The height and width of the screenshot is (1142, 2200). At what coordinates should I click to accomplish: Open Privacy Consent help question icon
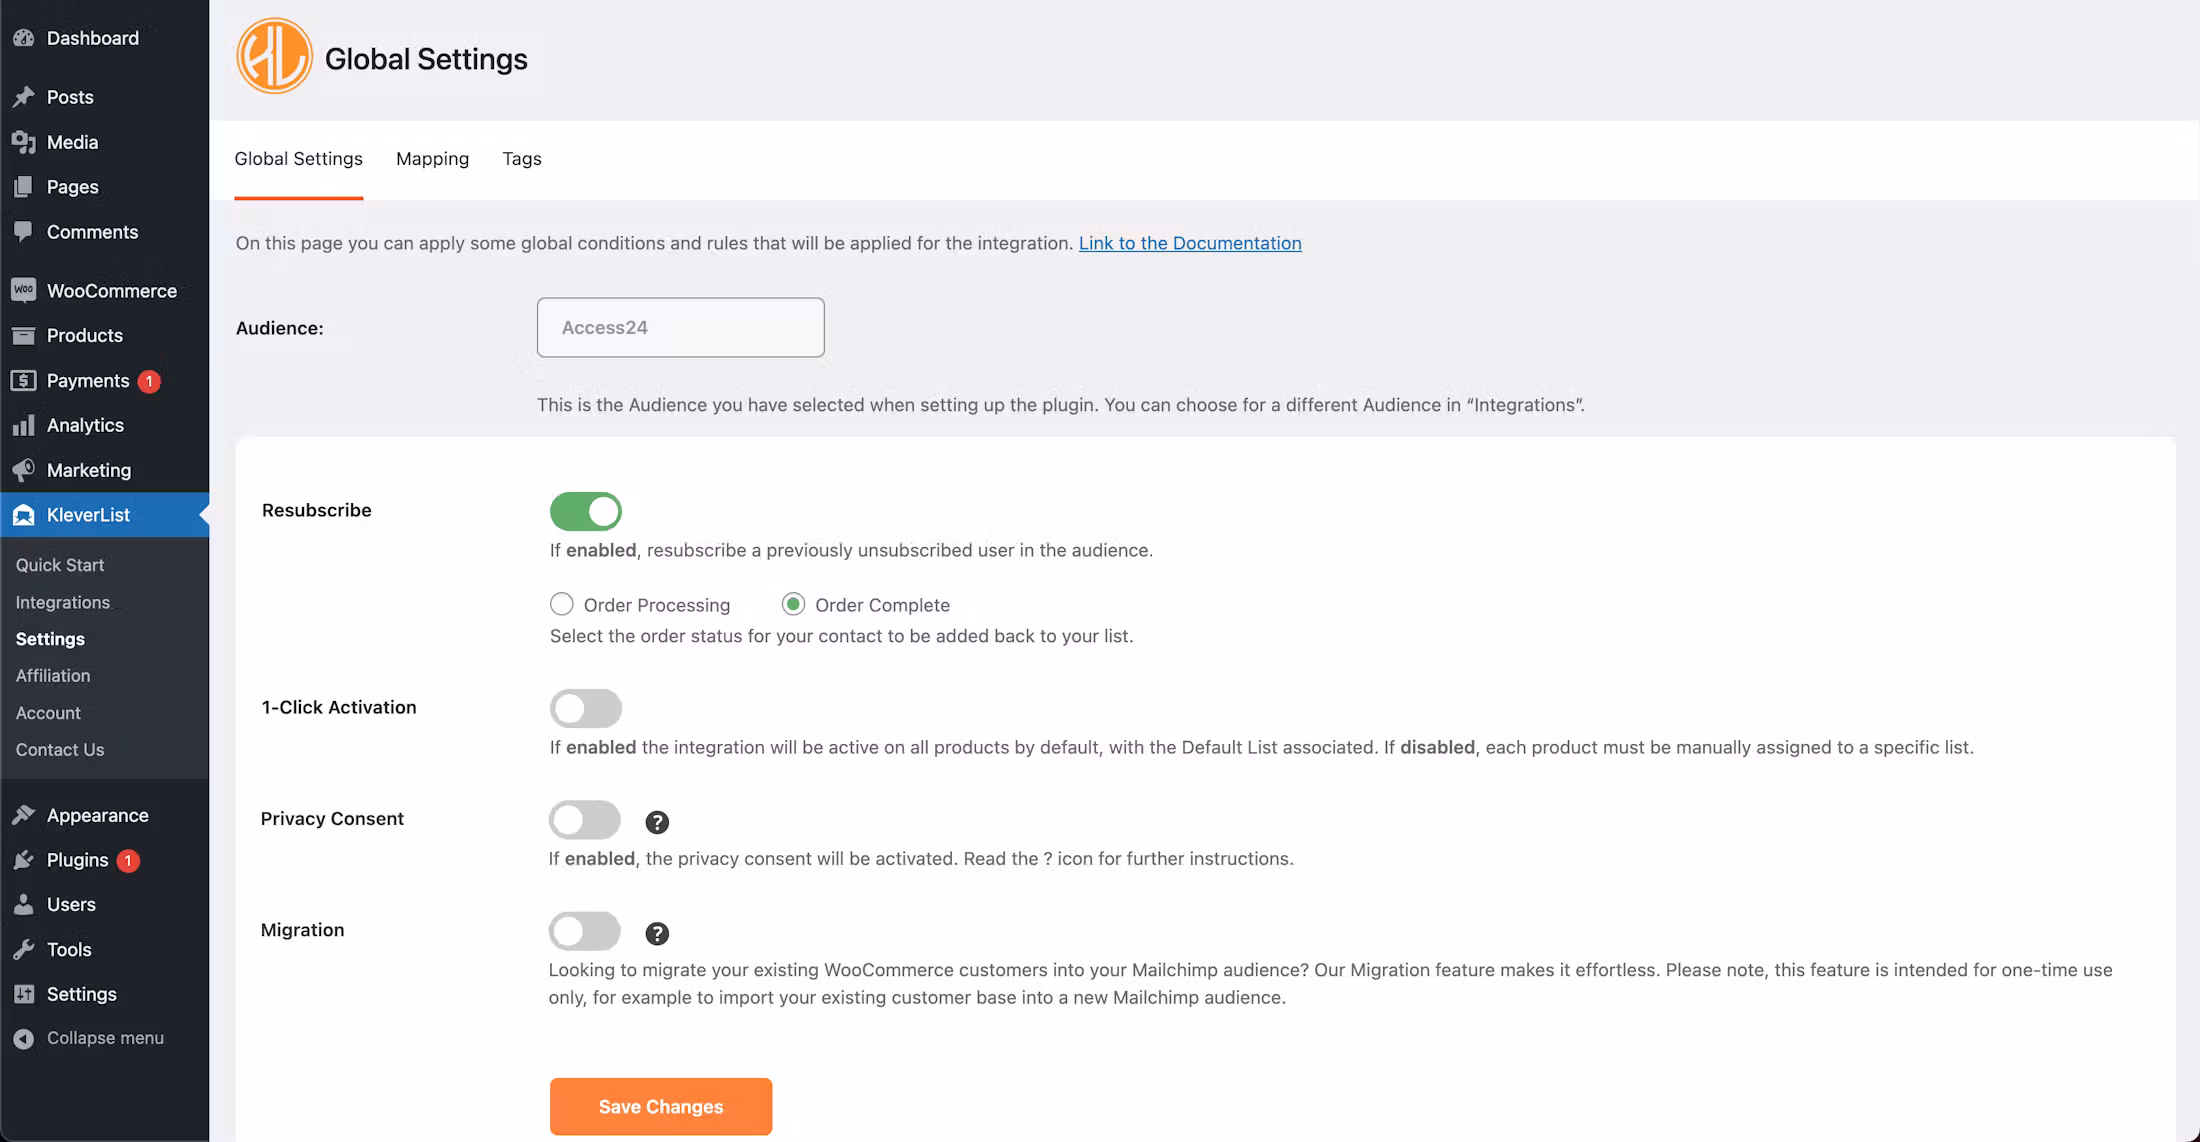657,822
